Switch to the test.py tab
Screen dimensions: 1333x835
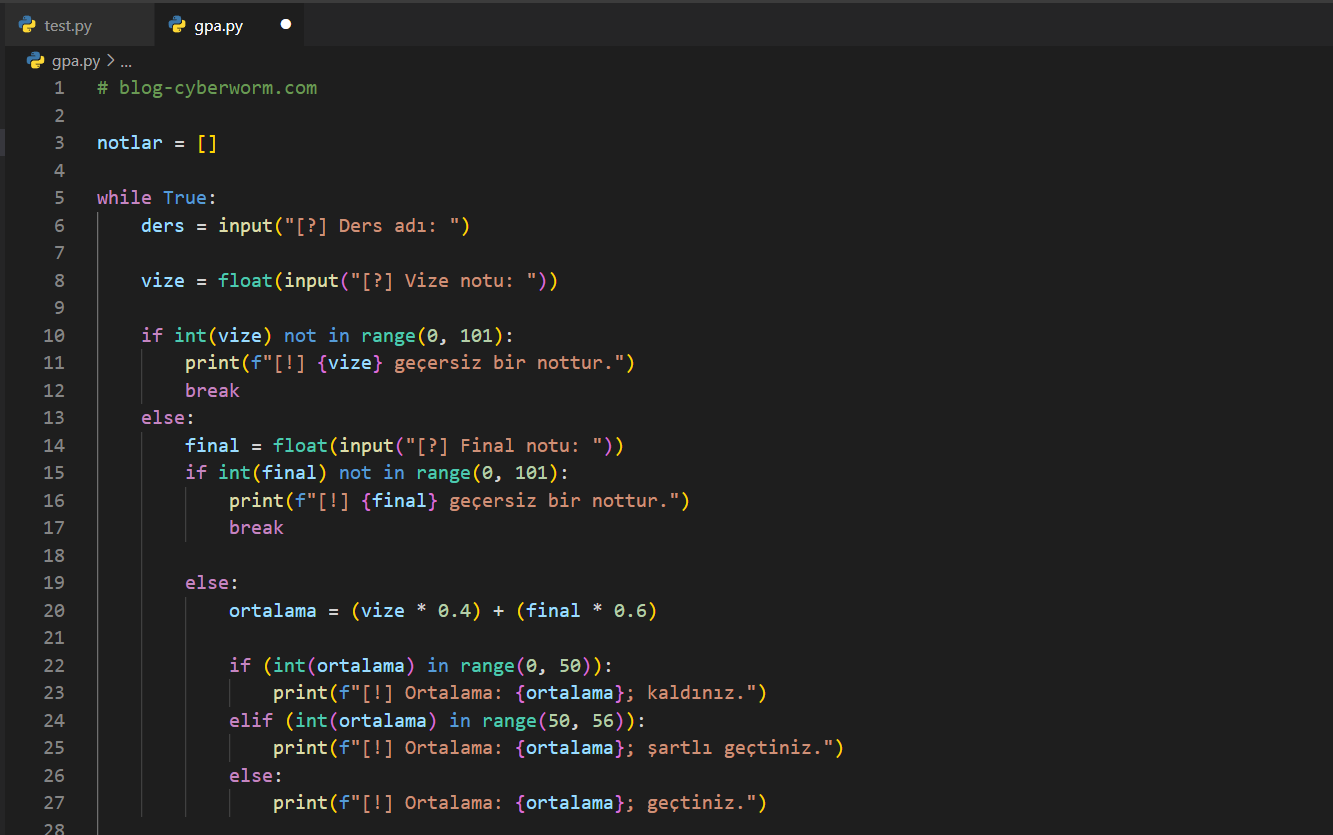(68, 26)
